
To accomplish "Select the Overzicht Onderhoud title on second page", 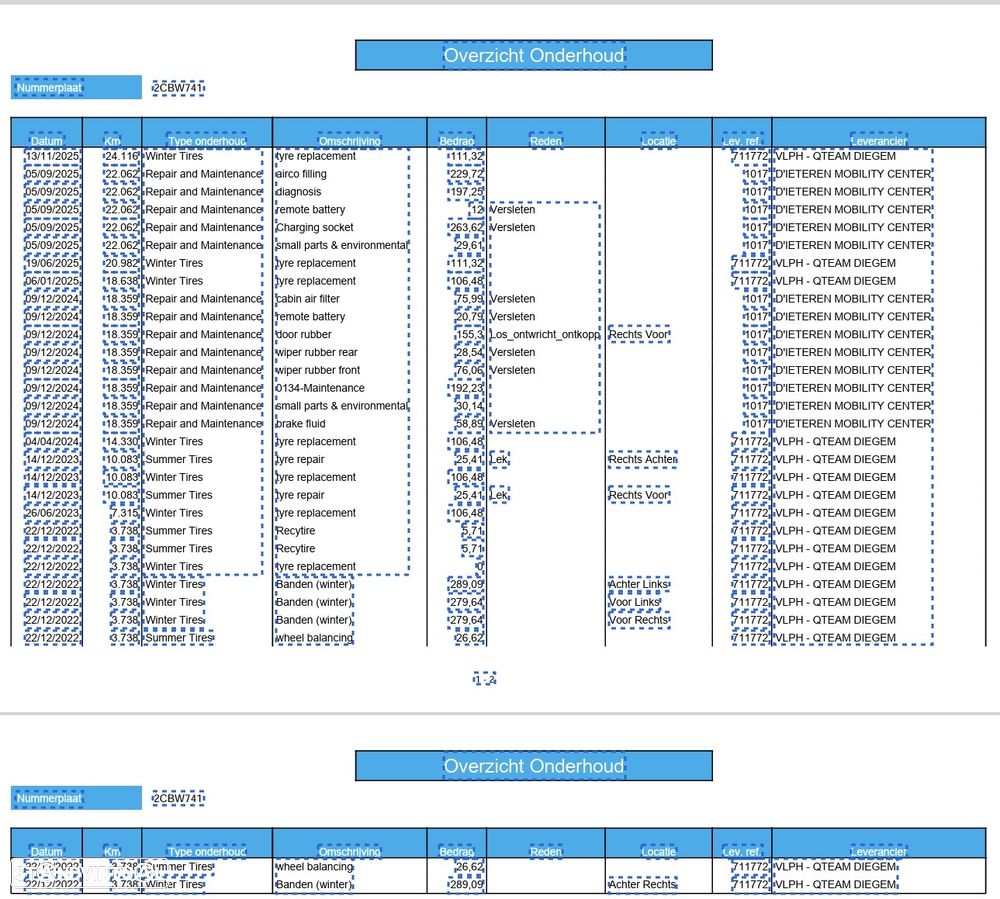I will click(534, 766).
